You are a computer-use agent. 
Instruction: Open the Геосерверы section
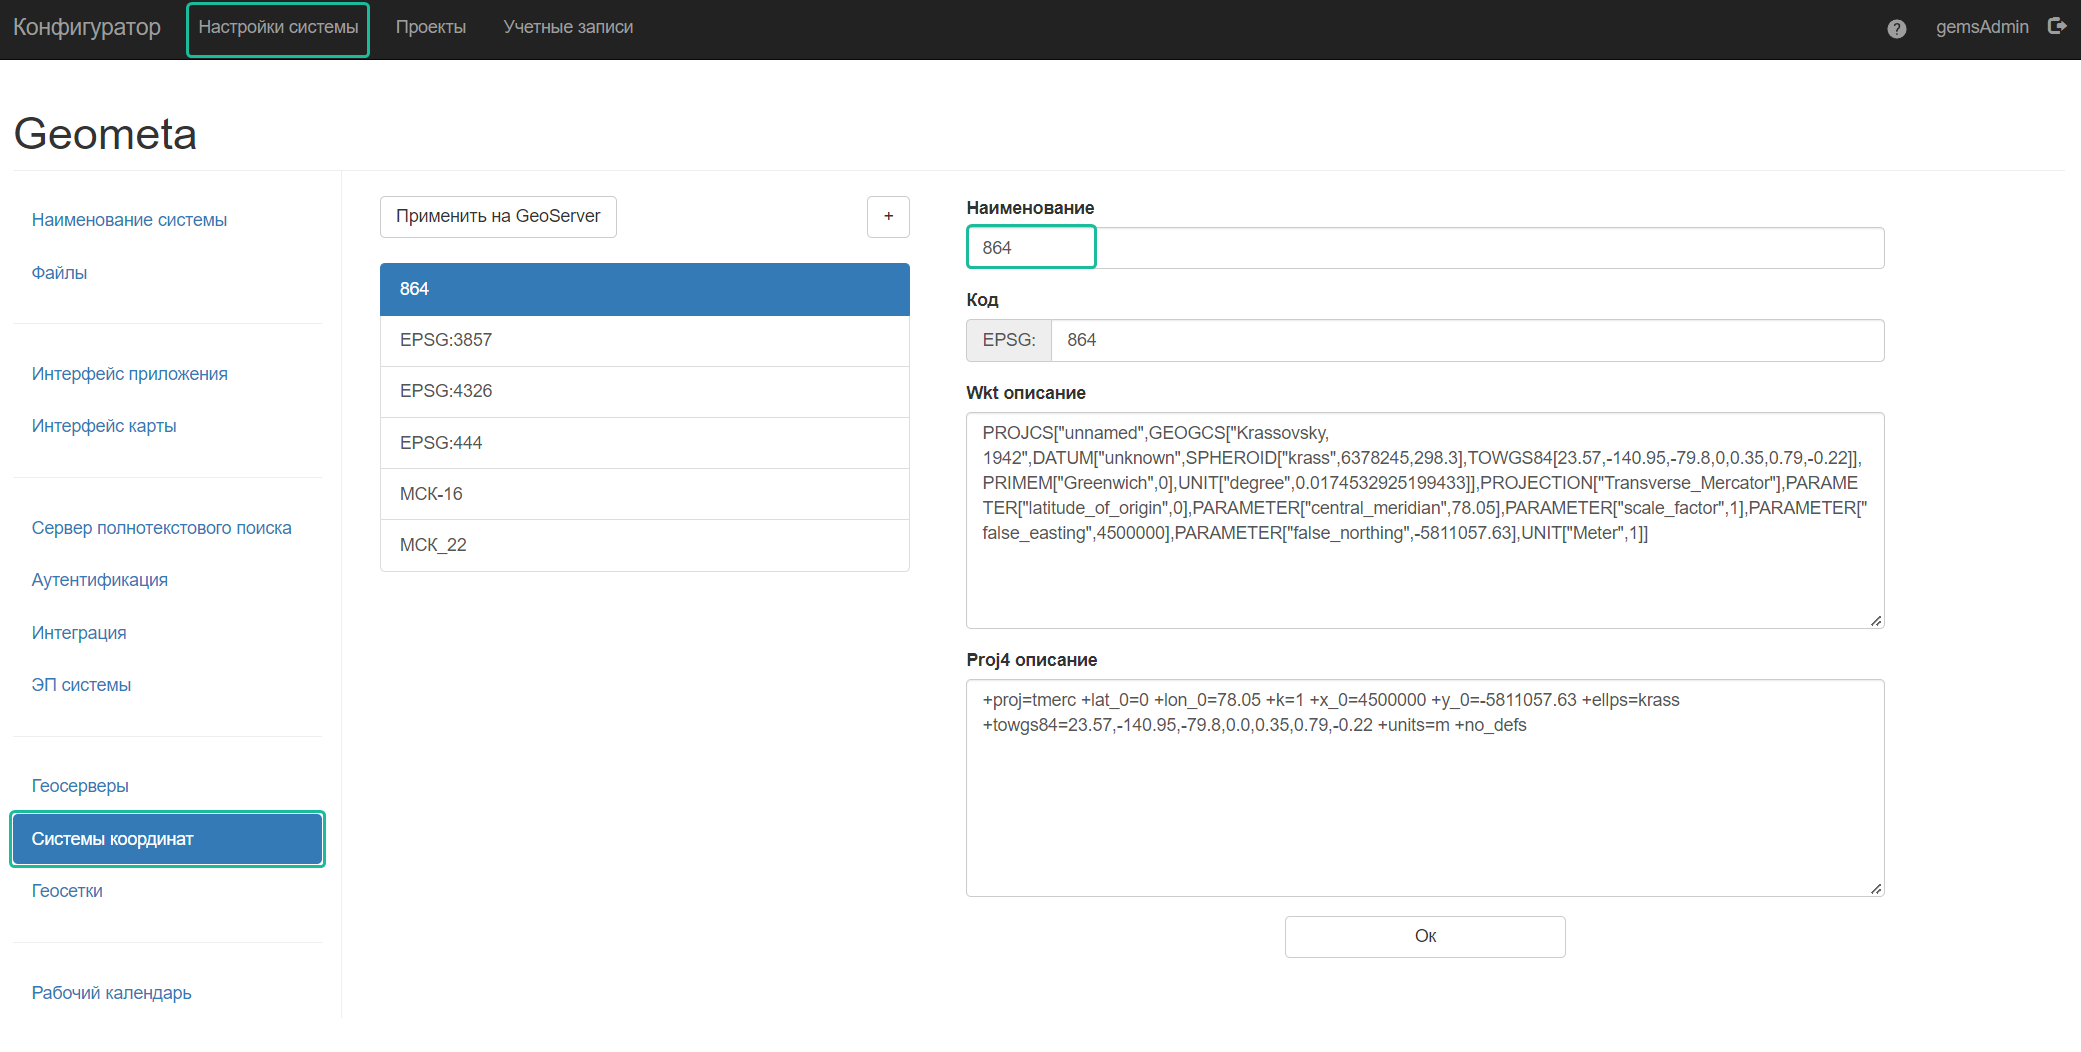(80, 786)
